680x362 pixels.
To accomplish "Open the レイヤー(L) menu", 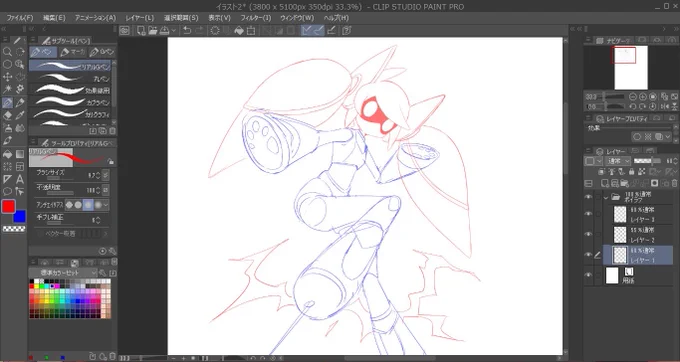I will 140,18.
